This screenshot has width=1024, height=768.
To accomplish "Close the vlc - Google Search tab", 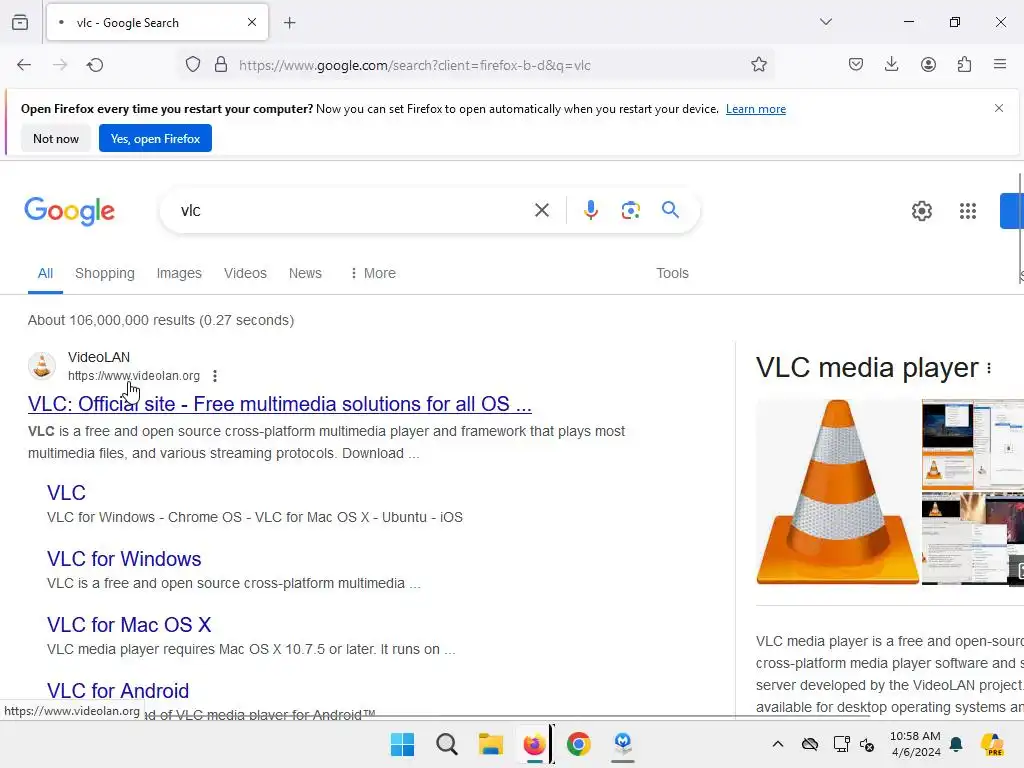I will click(252, 22).
